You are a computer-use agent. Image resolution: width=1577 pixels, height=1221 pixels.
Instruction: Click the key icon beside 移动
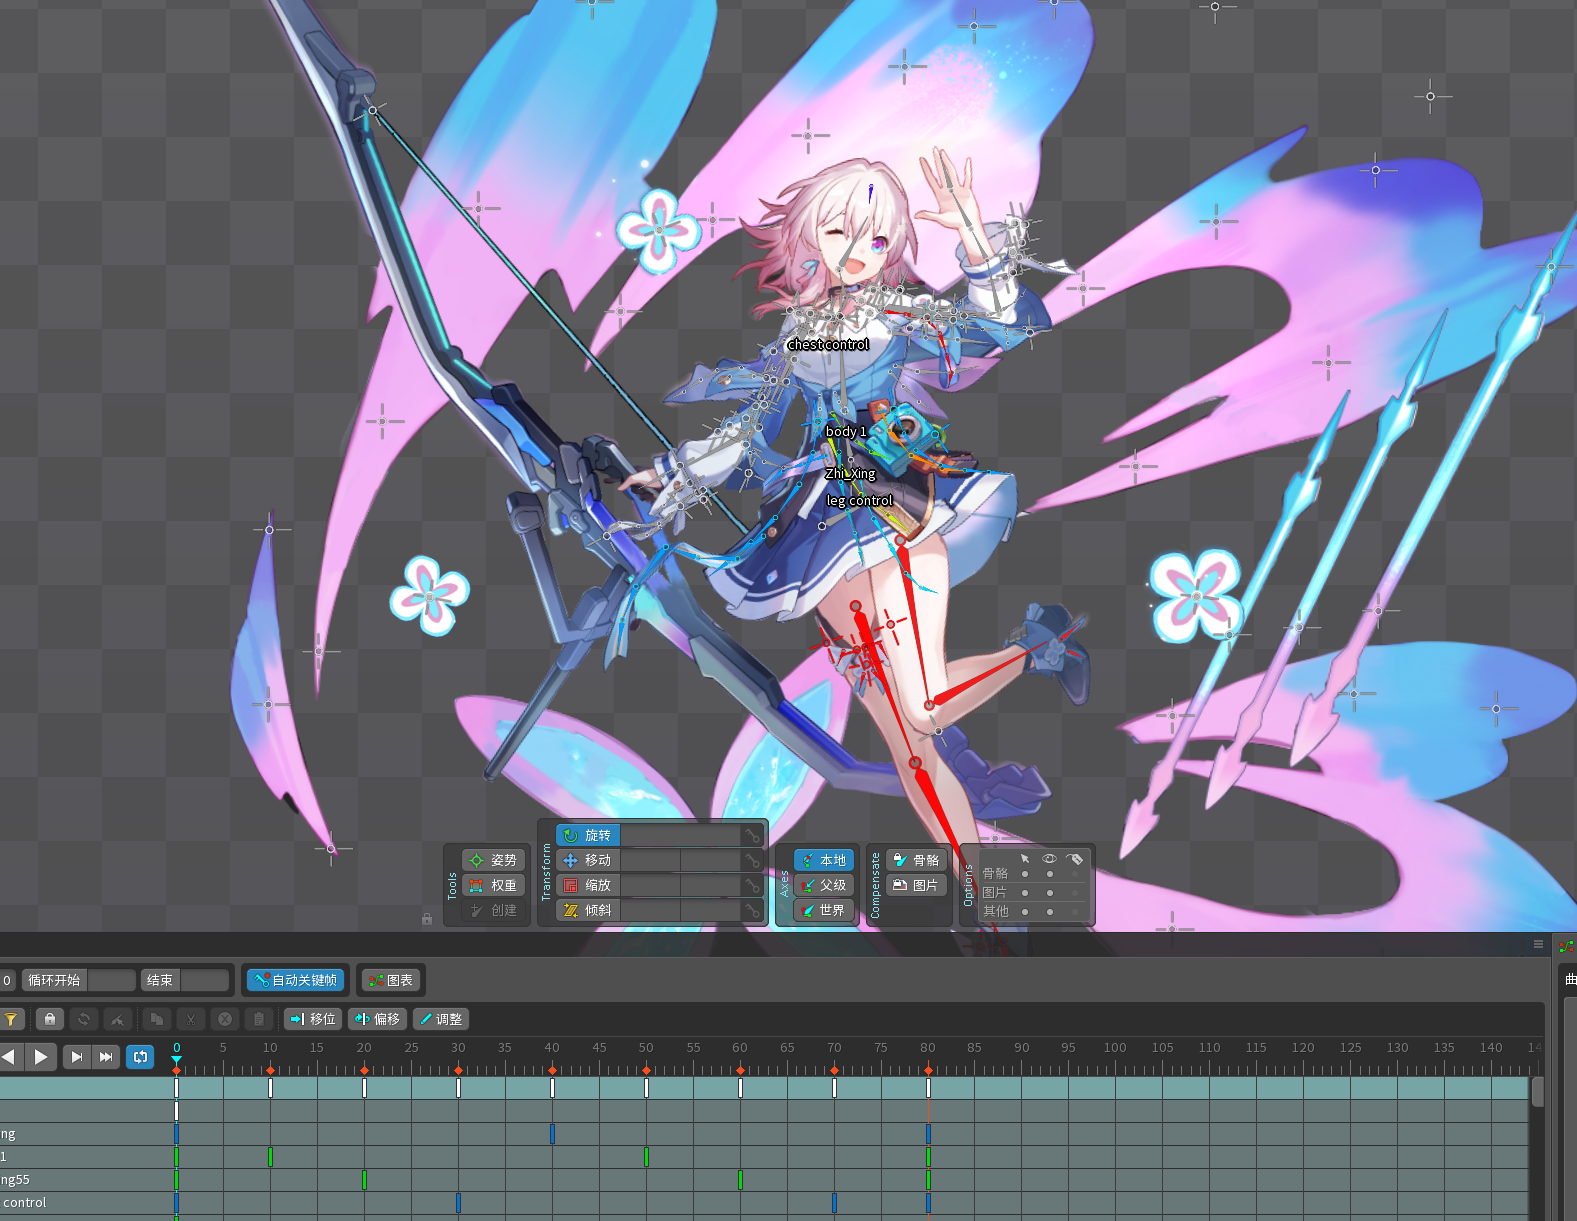click(752, 860)
